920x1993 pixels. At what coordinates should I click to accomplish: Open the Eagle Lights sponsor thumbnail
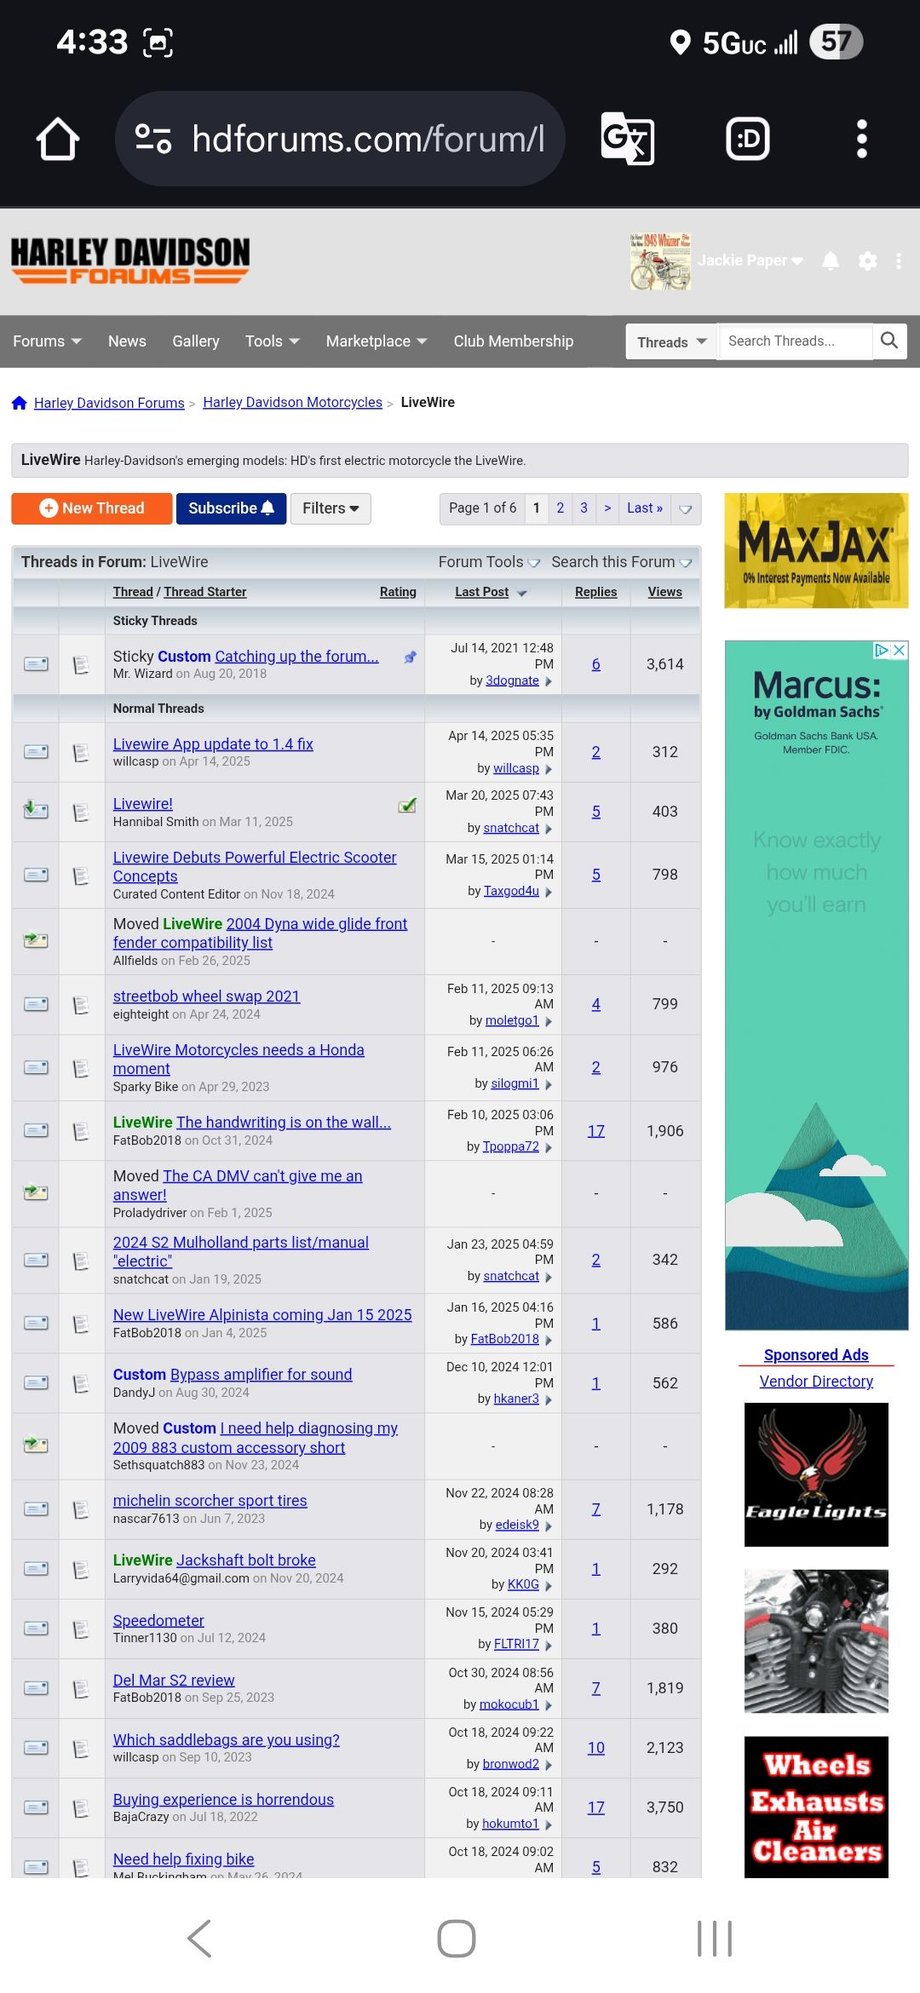pos(816,1474)
